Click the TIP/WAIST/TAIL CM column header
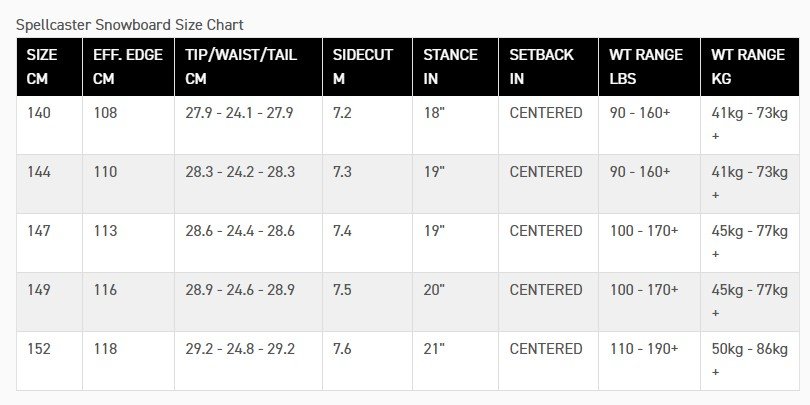 point(248,67)
